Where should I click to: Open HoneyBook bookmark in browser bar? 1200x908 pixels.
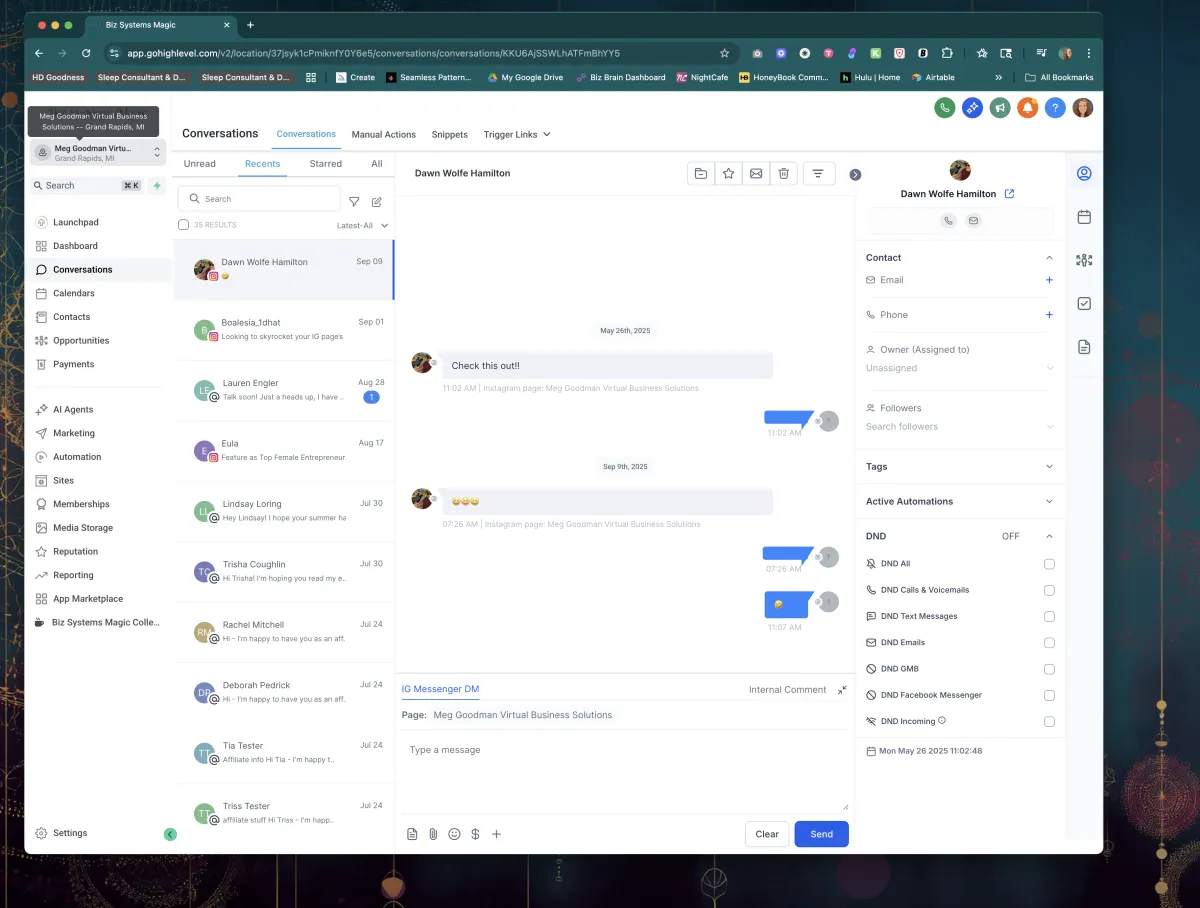(x=784, y=77)
